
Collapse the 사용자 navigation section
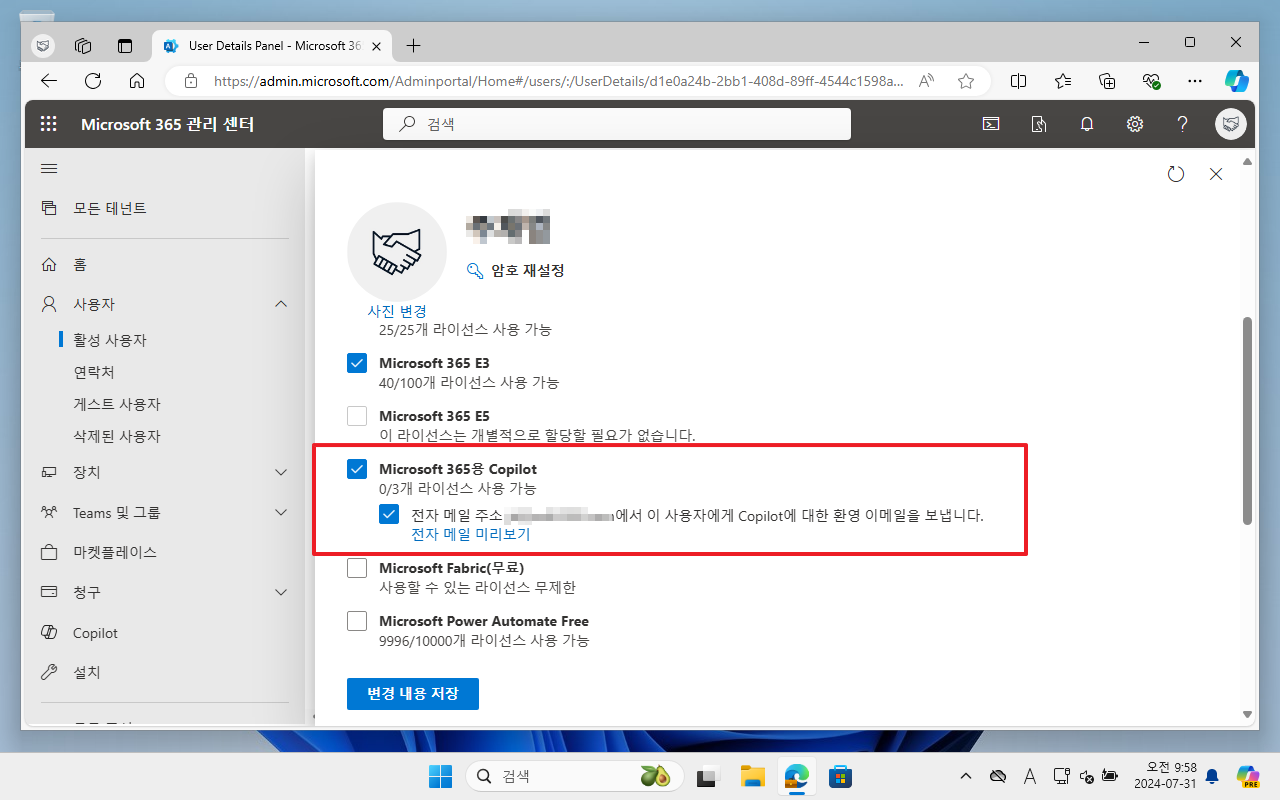click(x=281, y=304)
